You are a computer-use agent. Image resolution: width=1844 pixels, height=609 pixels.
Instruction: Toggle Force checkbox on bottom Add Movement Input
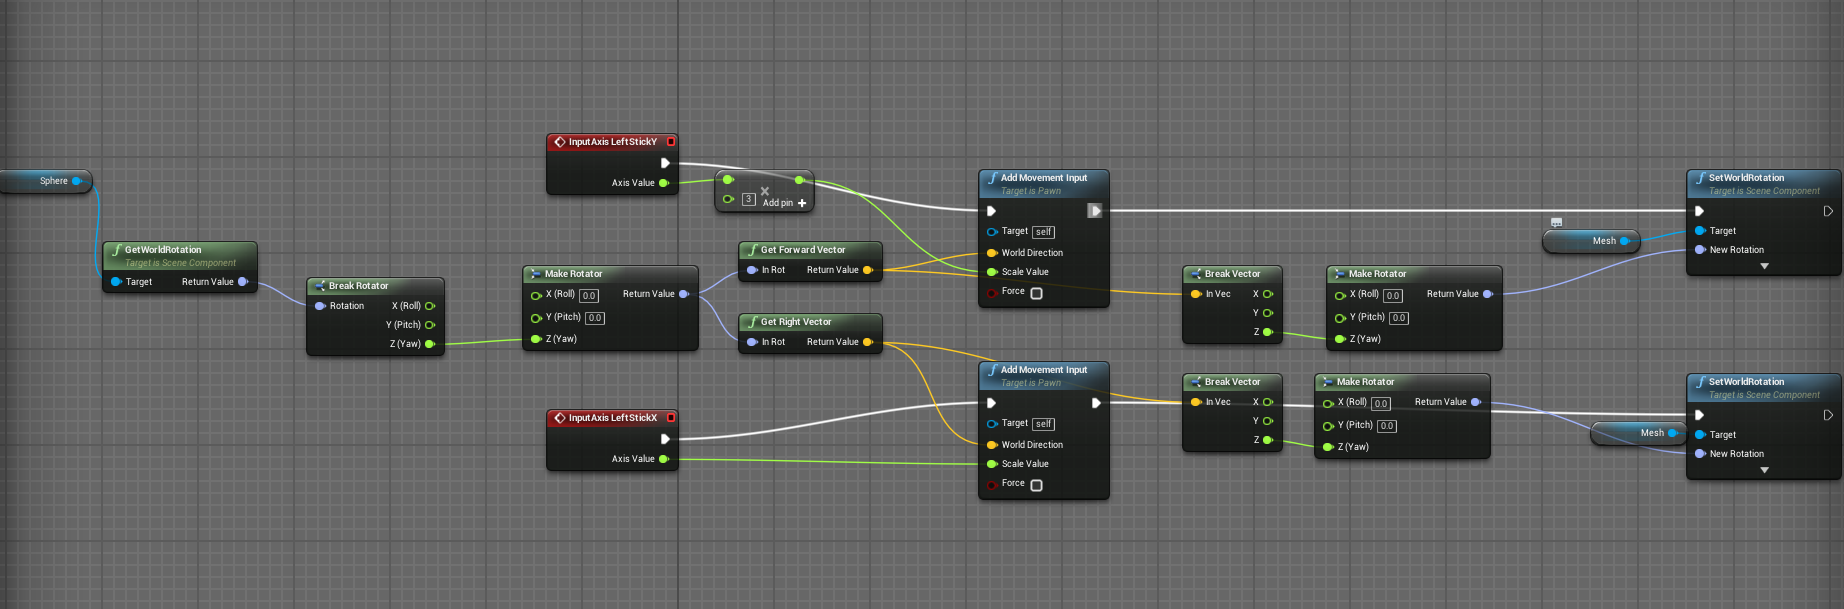point(1036,485)
